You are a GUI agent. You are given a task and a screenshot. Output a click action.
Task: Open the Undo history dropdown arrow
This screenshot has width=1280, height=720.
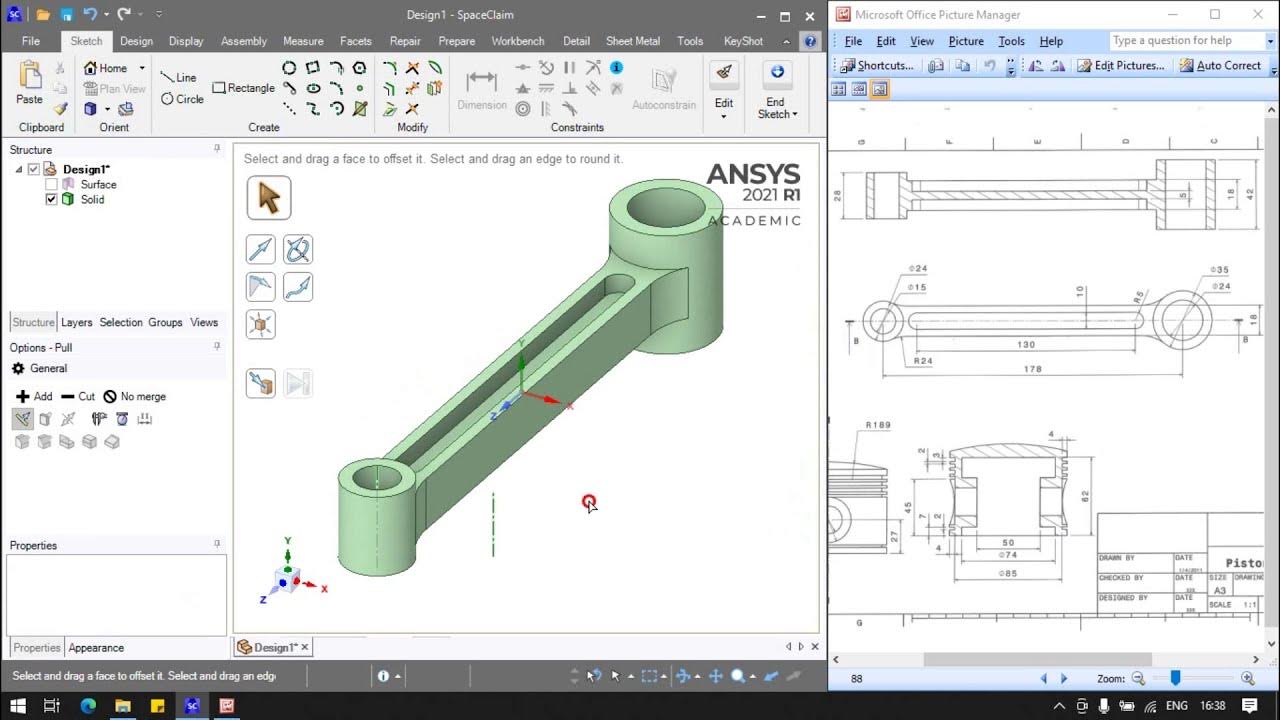point(106,14)
